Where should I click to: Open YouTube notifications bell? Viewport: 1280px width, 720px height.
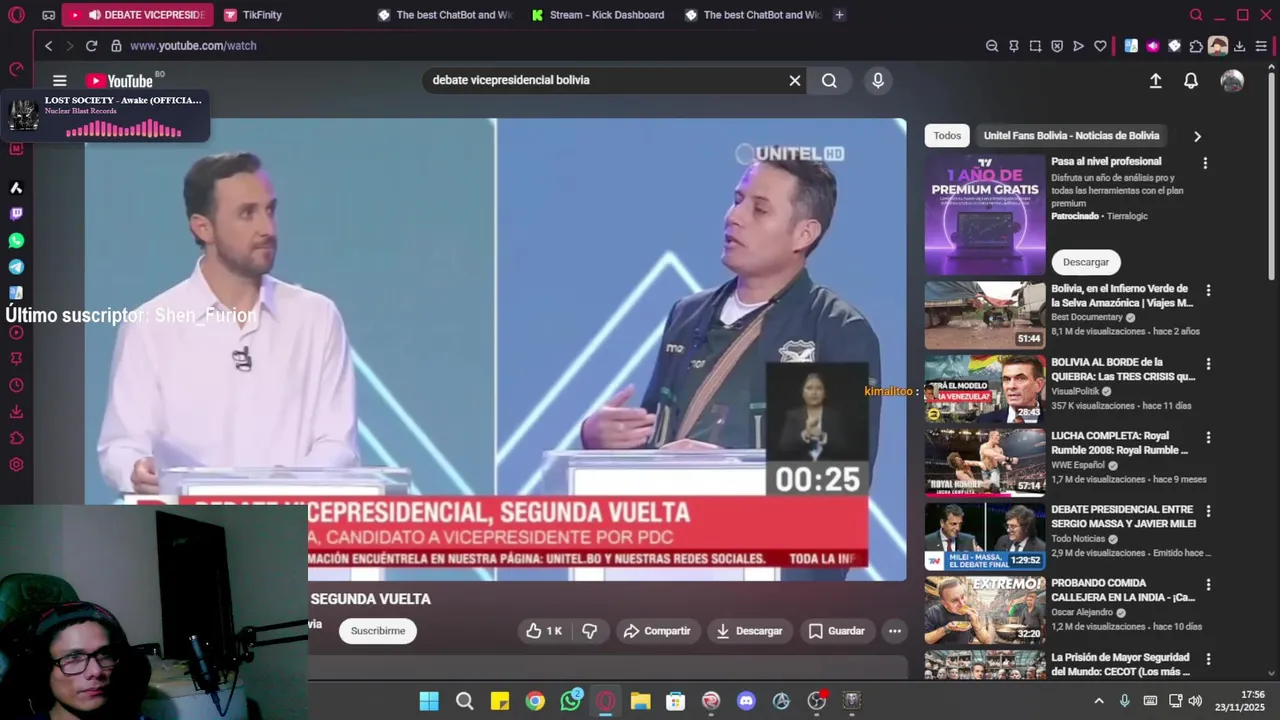(1191, 81)
